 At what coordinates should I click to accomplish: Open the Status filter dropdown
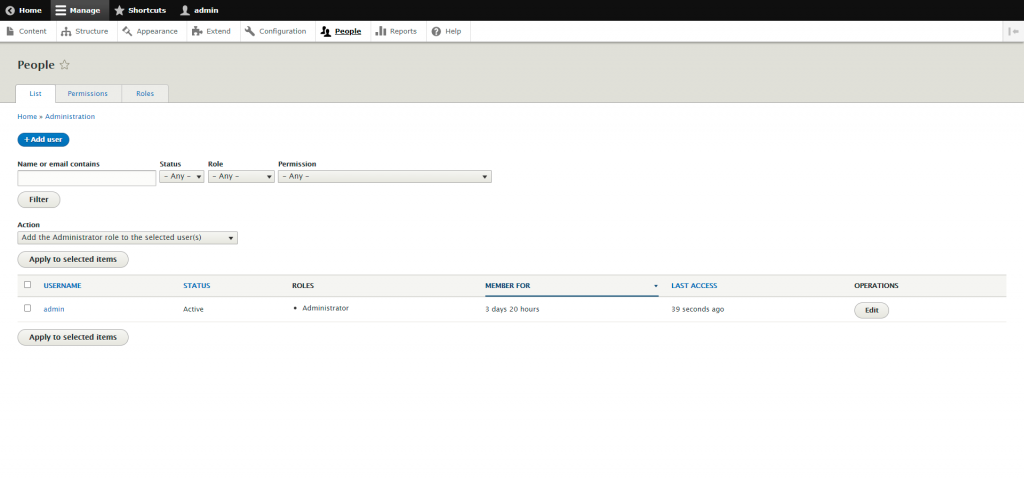(181, 177)
